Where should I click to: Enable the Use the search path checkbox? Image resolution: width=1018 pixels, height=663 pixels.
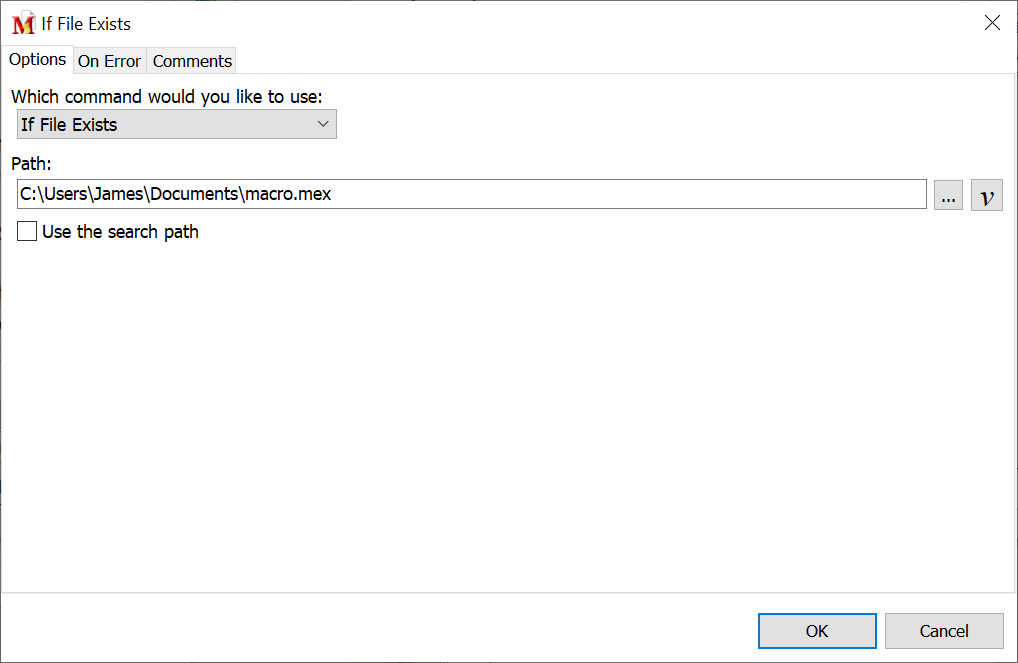pyautogui.click(x=27, y=232)
